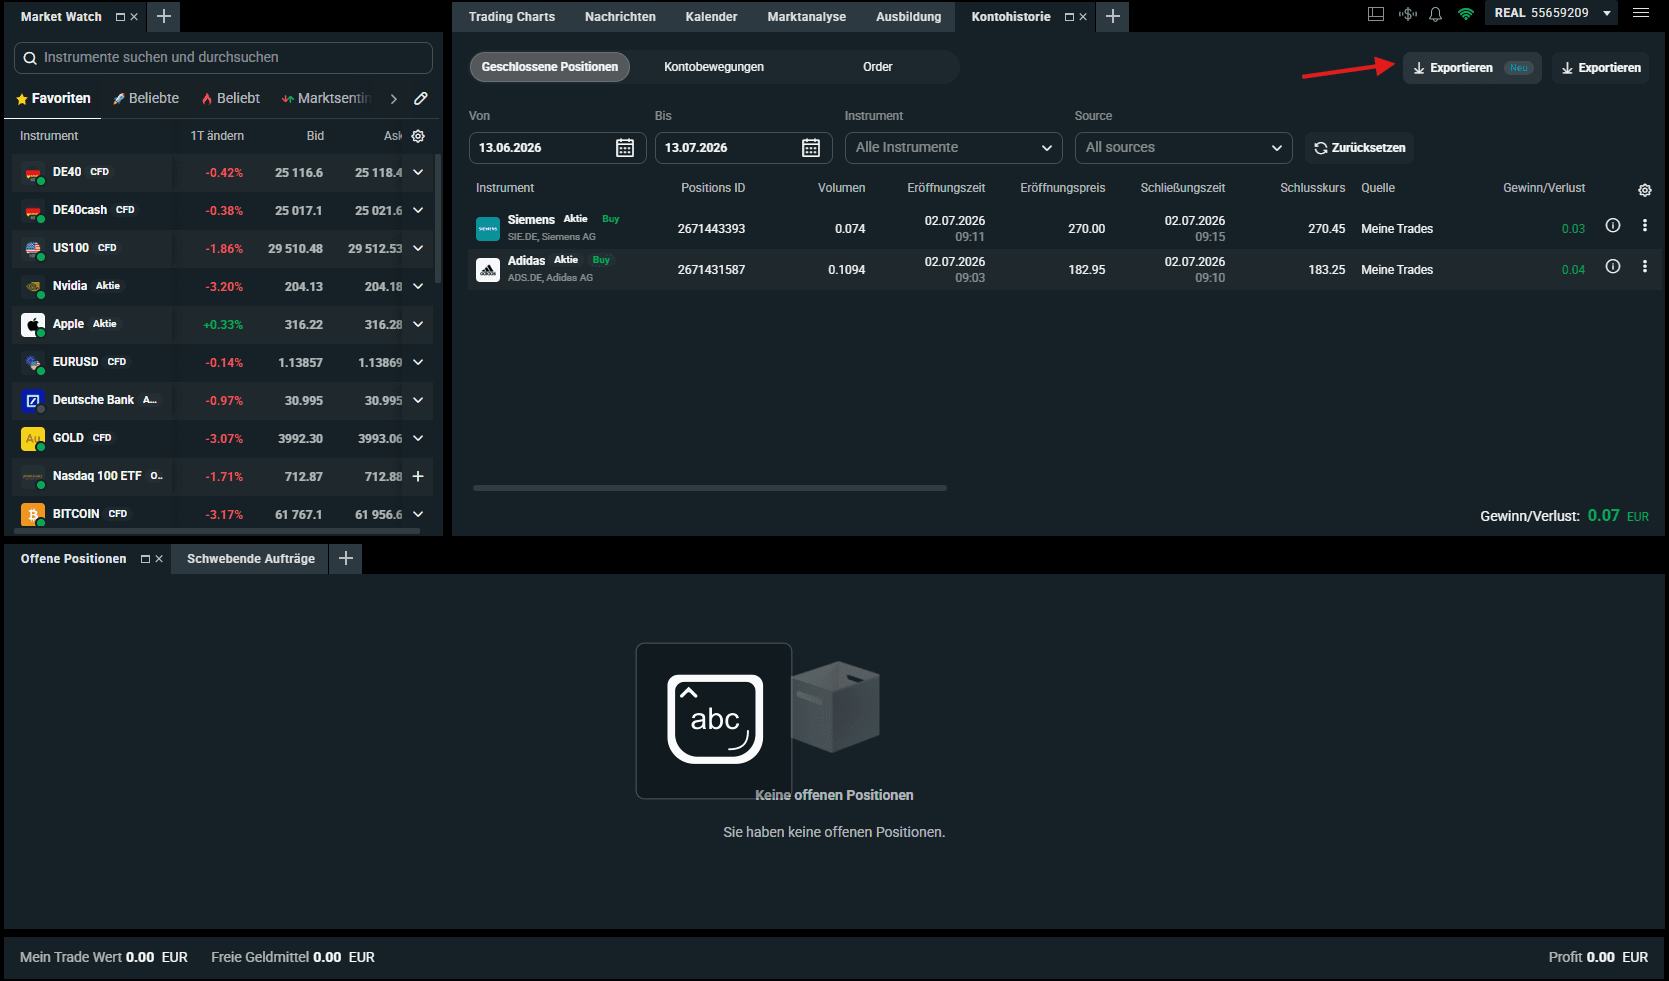Add a new tab next to Market Watch
This screenshot has width=1669, height=981.
[164, 16]
